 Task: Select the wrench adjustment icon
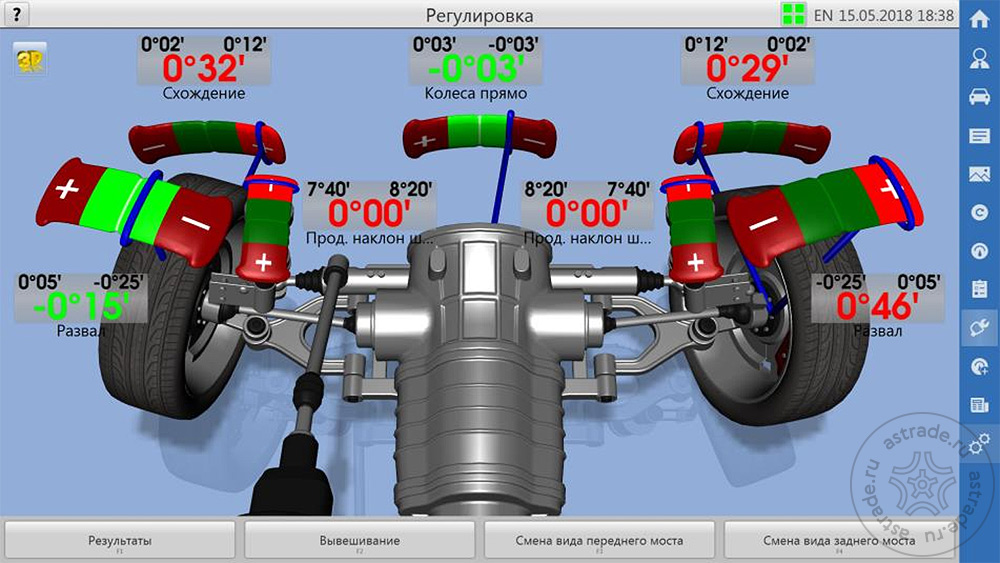(x=979, y=328)
